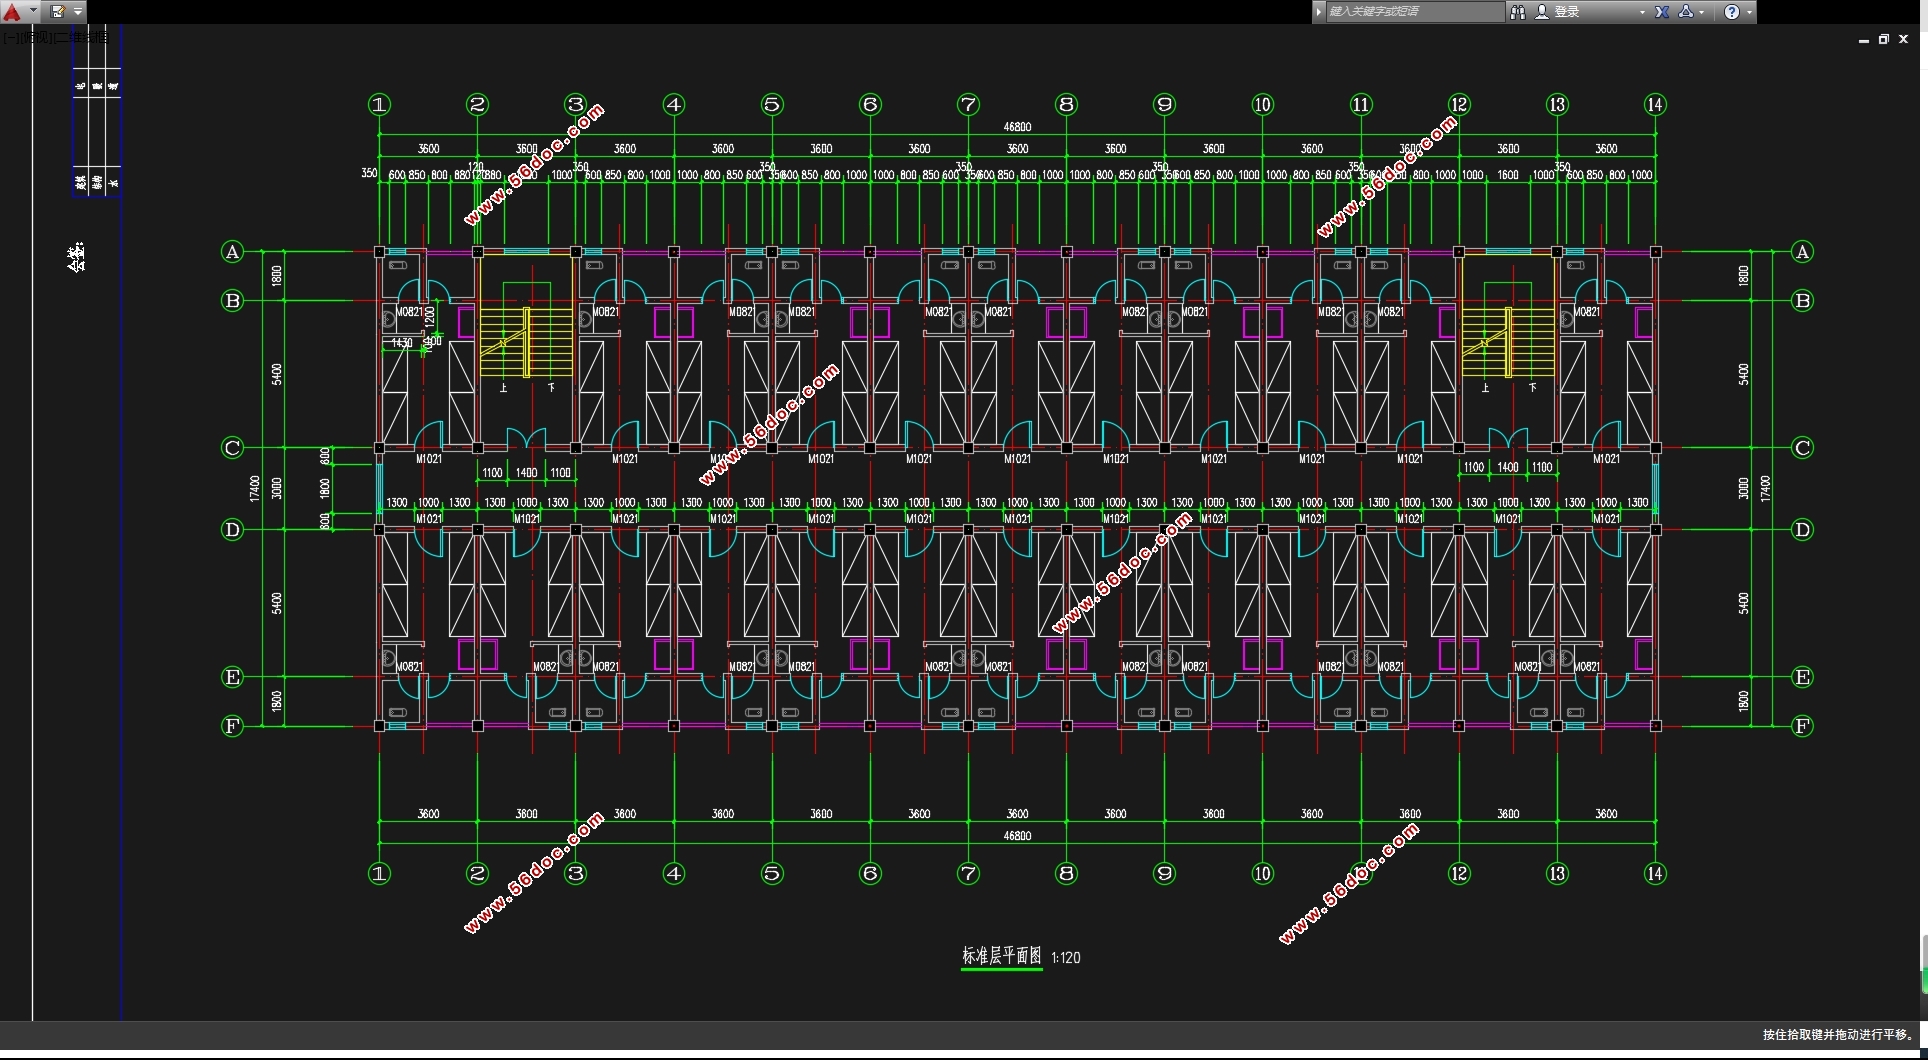1928x1060 pixels.
Task: Open Help with the question mark icon
Action: tap(1732, 12)
